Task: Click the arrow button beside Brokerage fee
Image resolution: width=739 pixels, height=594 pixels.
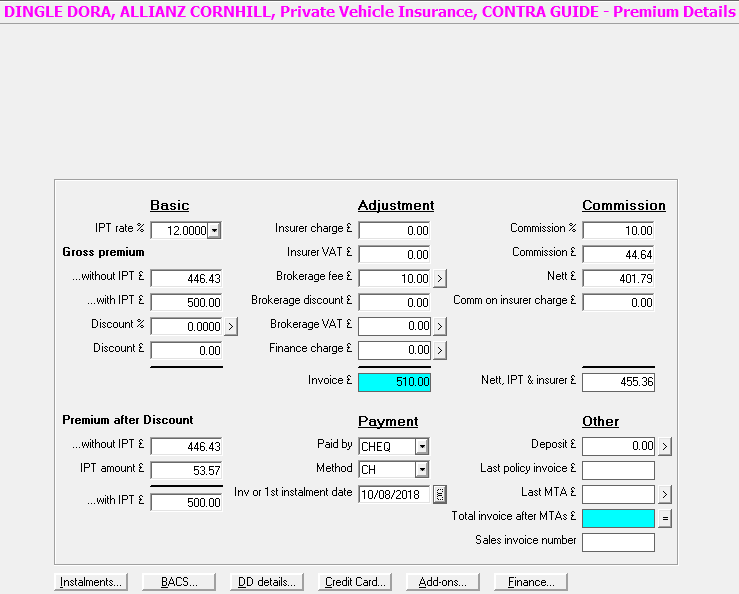Action: [x=440, y=278]
